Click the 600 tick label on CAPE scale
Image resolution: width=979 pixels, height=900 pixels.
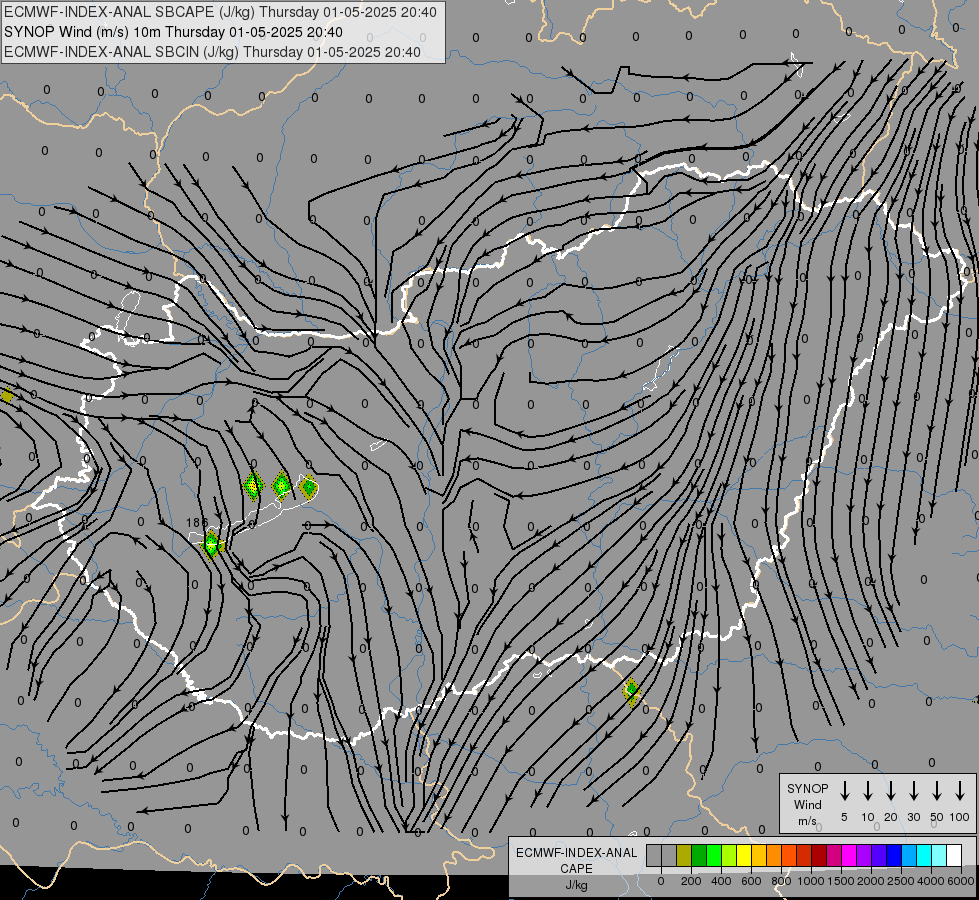(751, 881)
